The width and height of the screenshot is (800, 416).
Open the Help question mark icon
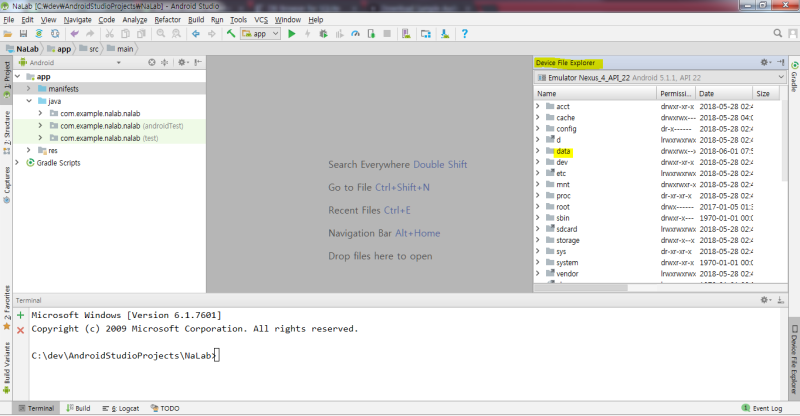[464, 34]
